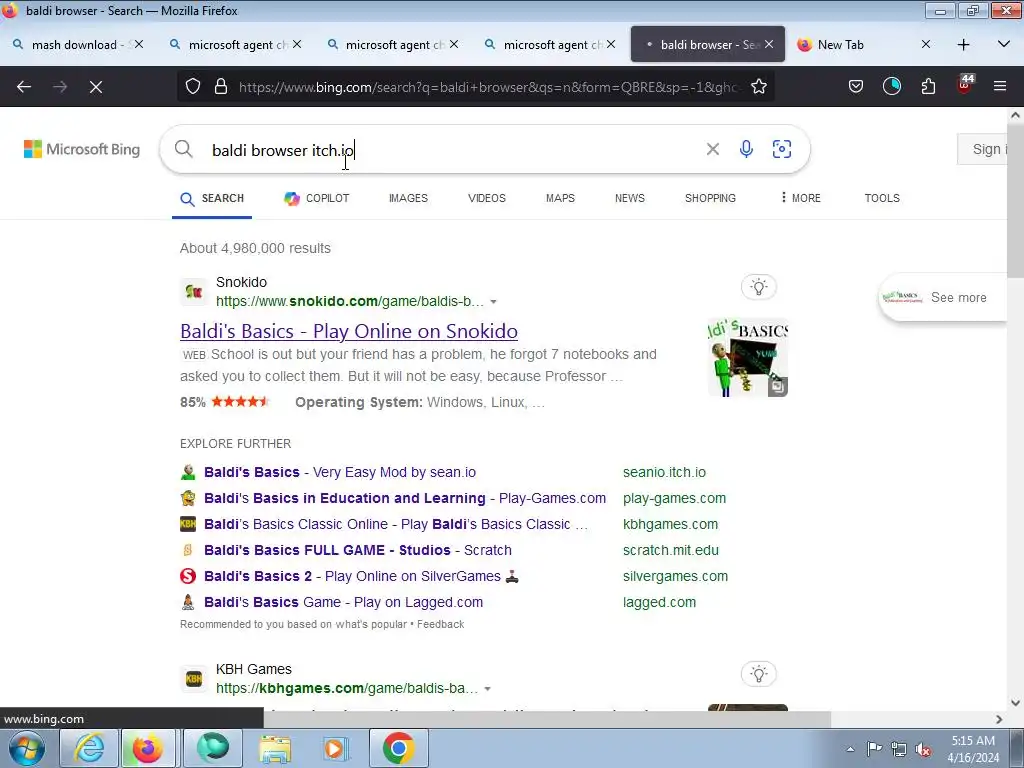Expand the Snokido URL dropdown arrow

pos(494,302)
